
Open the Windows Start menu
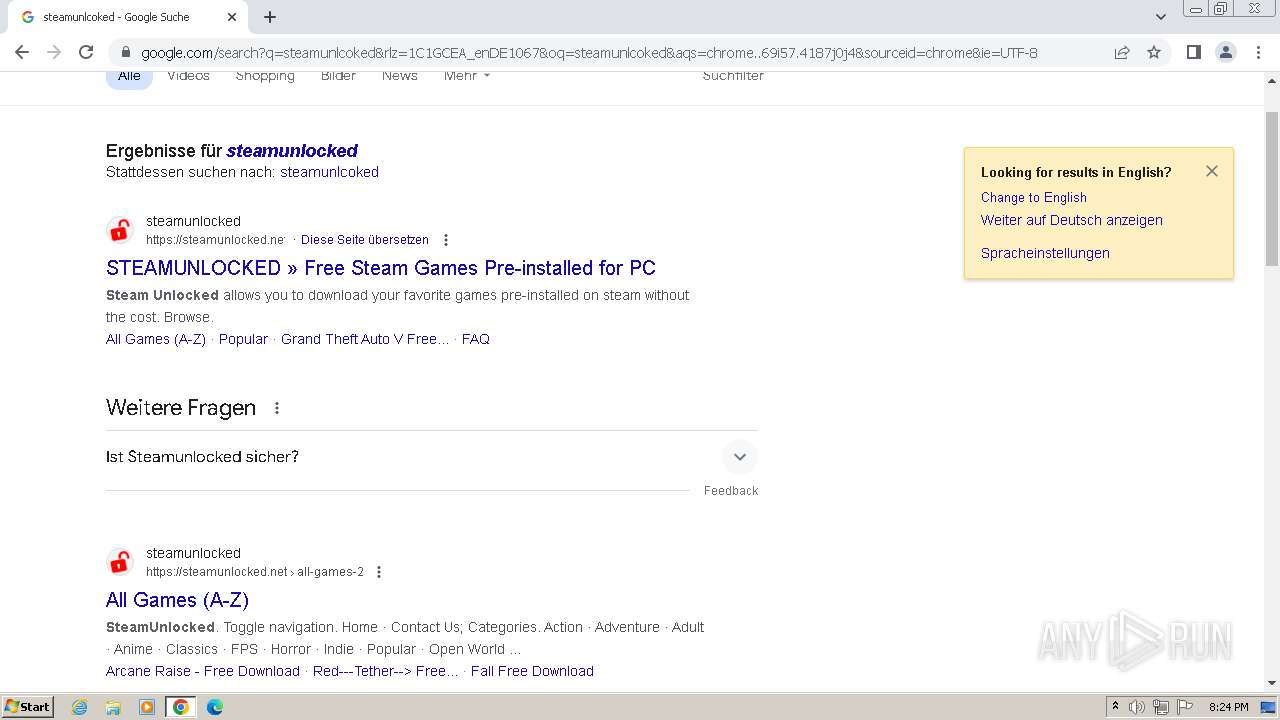click(x=28, y=707)
